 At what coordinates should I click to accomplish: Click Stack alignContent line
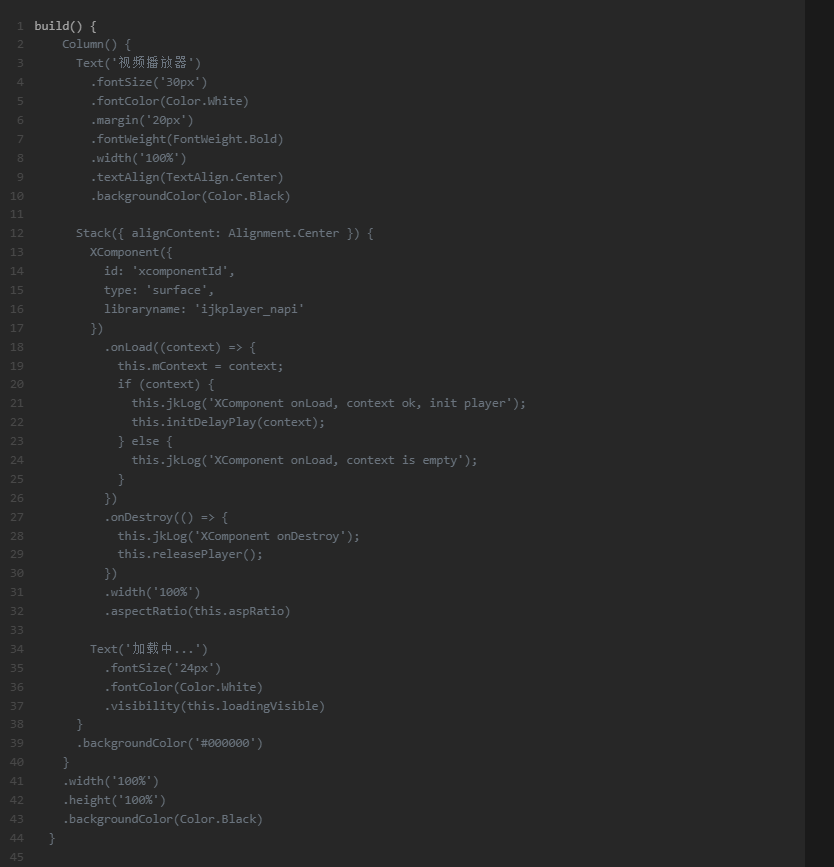click(225, 233)
